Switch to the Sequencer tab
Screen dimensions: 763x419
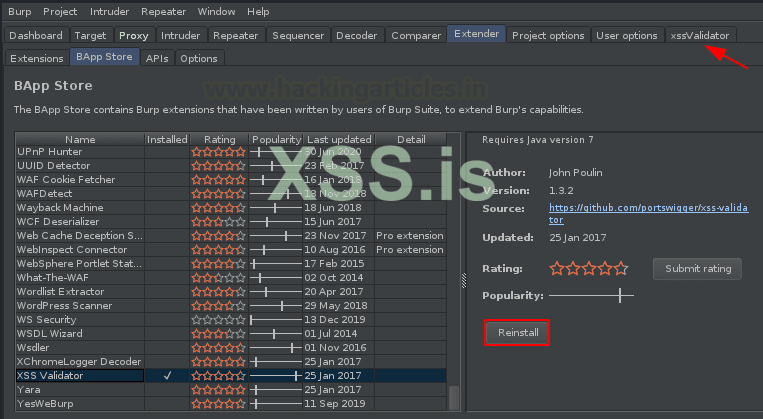pos(298,36)
